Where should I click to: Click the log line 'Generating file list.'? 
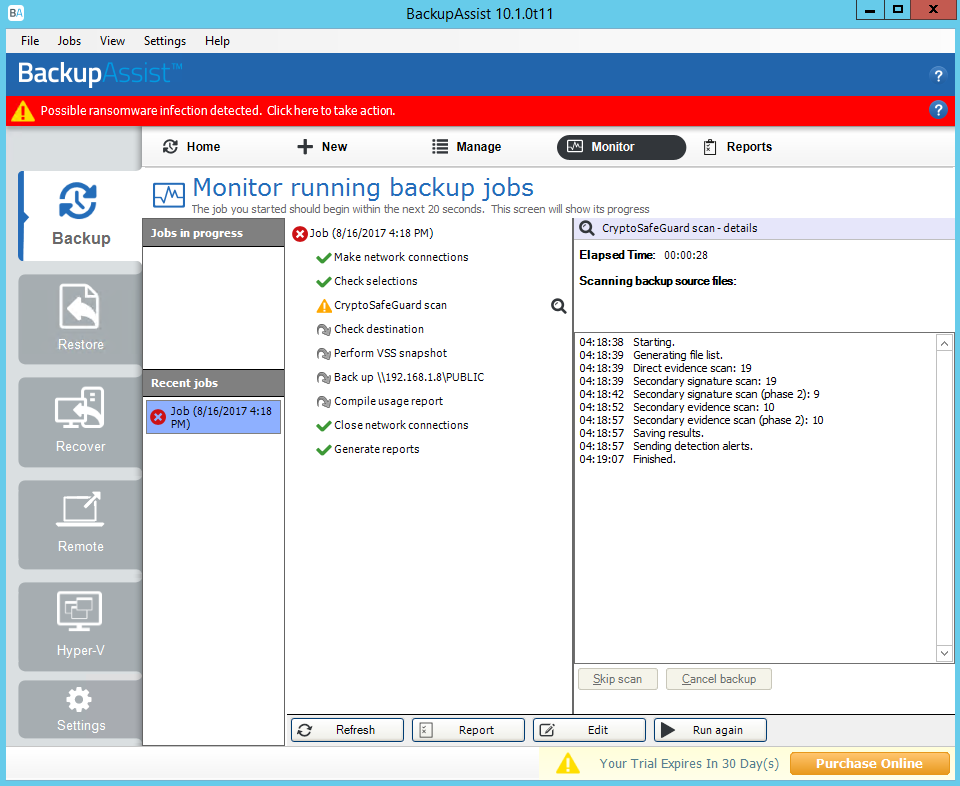coord(678,355)
